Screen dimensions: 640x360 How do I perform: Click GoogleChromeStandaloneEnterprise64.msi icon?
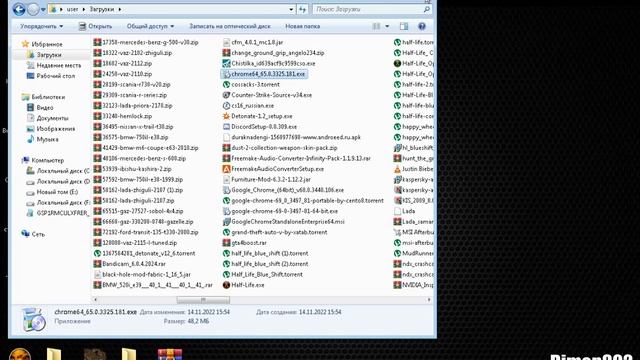tap(227, 222)
